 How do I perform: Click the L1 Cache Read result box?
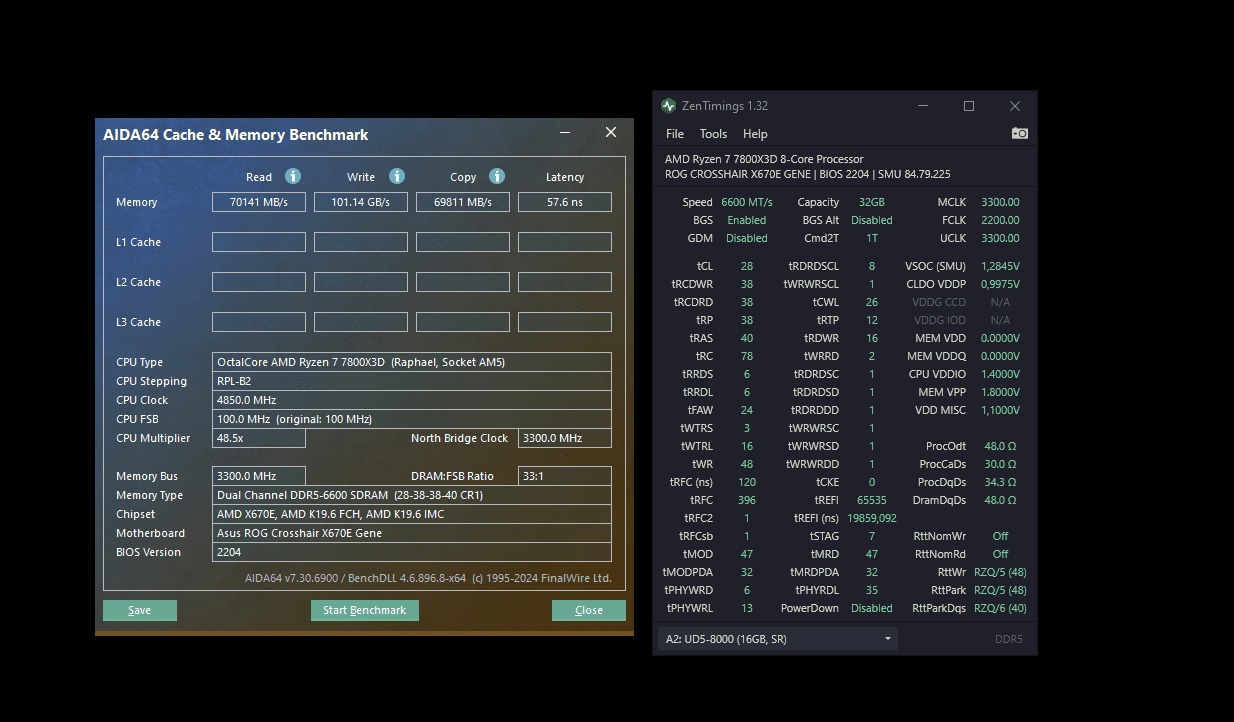pyautogui.click(x=259, y=242)
